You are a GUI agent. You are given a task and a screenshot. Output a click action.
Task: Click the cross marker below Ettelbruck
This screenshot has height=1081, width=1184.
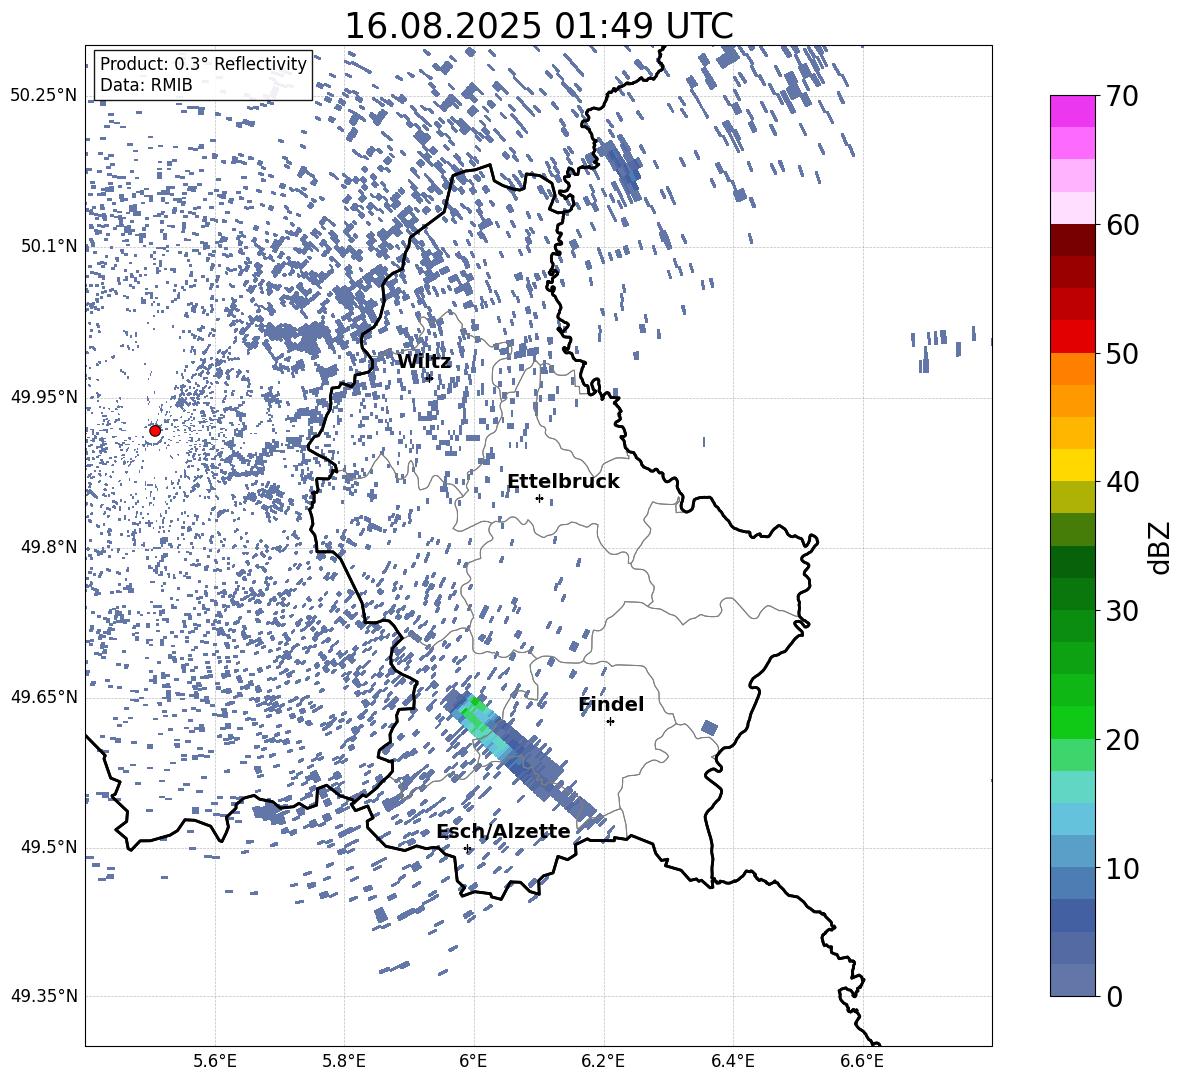(x=539, y=498)
